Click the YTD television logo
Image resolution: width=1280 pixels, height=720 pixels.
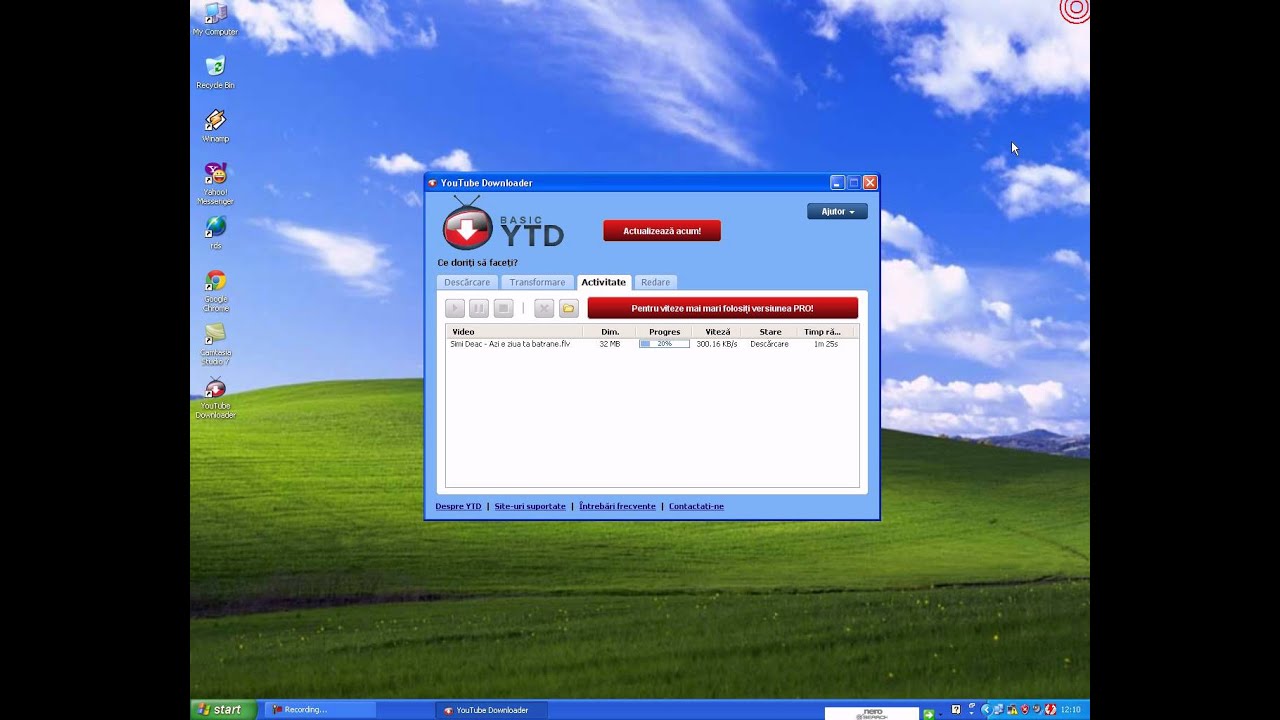click(x=467, y=224)
